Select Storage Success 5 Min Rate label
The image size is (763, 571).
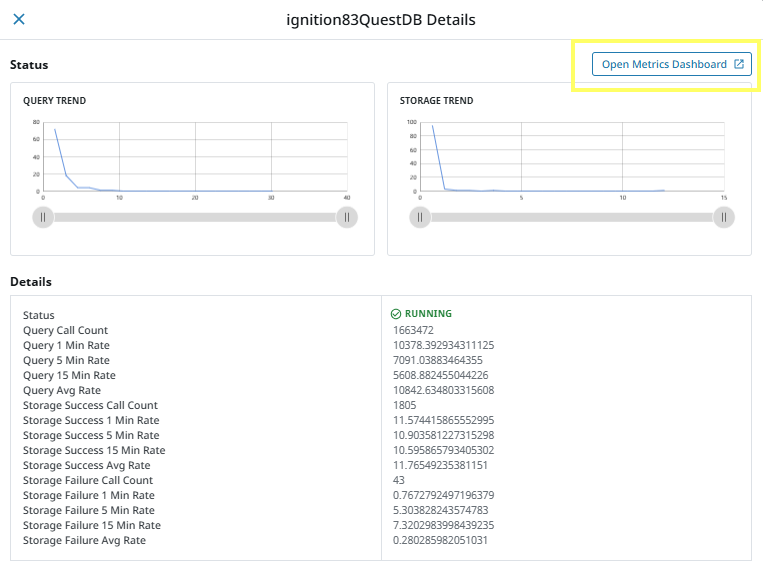coord(91,436)
